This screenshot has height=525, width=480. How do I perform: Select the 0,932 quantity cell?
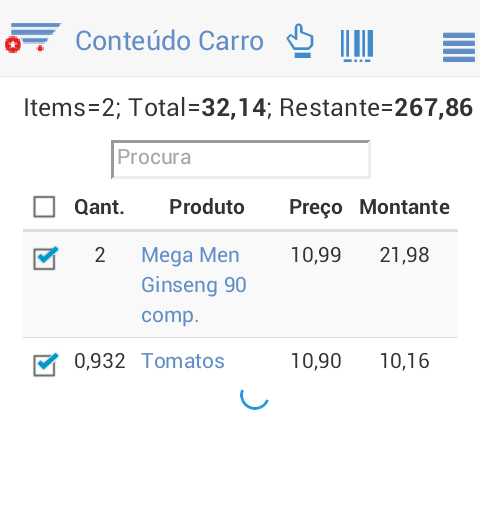tap(100, 361)
